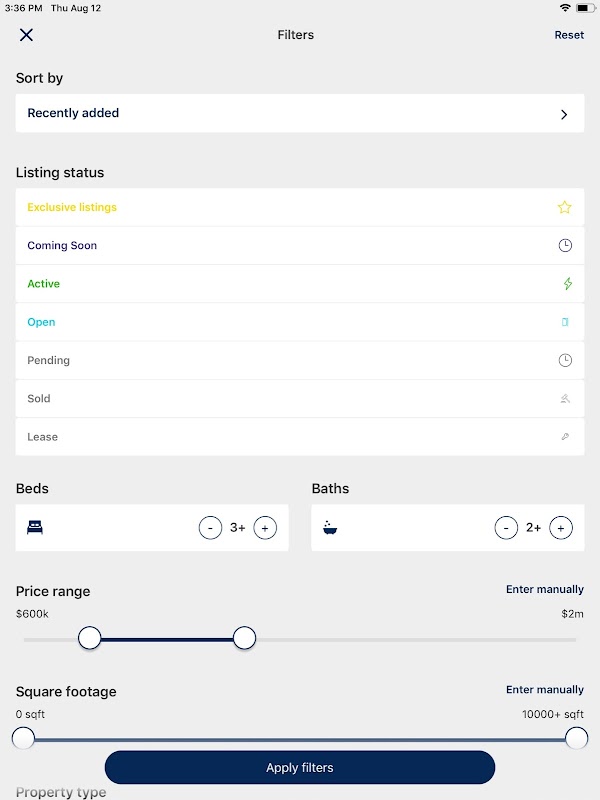Tap the bed icon under Beds

pos(35,528)
